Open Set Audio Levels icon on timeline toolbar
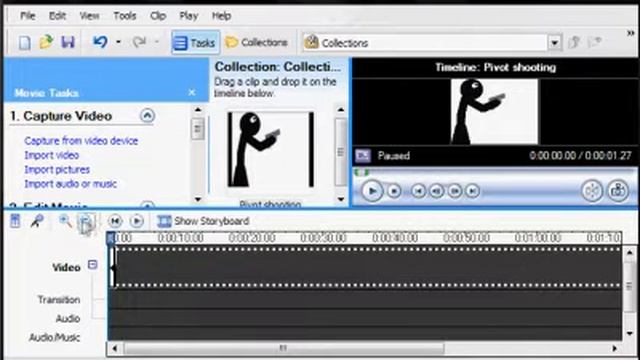 (15, 221)
